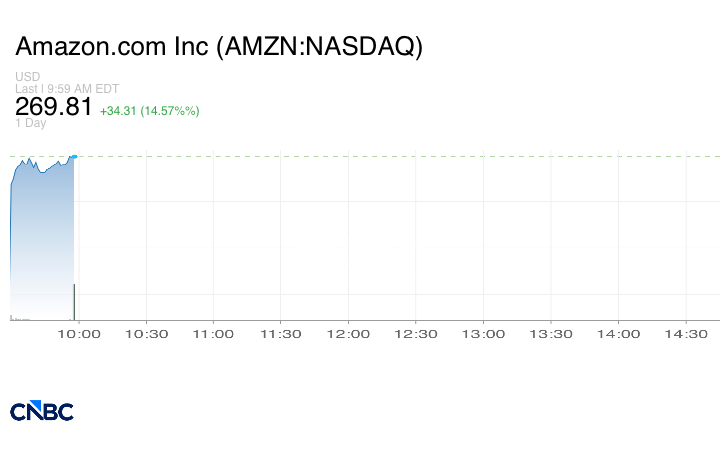
Task: Click the tall volume bar near 10:00
Action: click(x=74, y=302)
